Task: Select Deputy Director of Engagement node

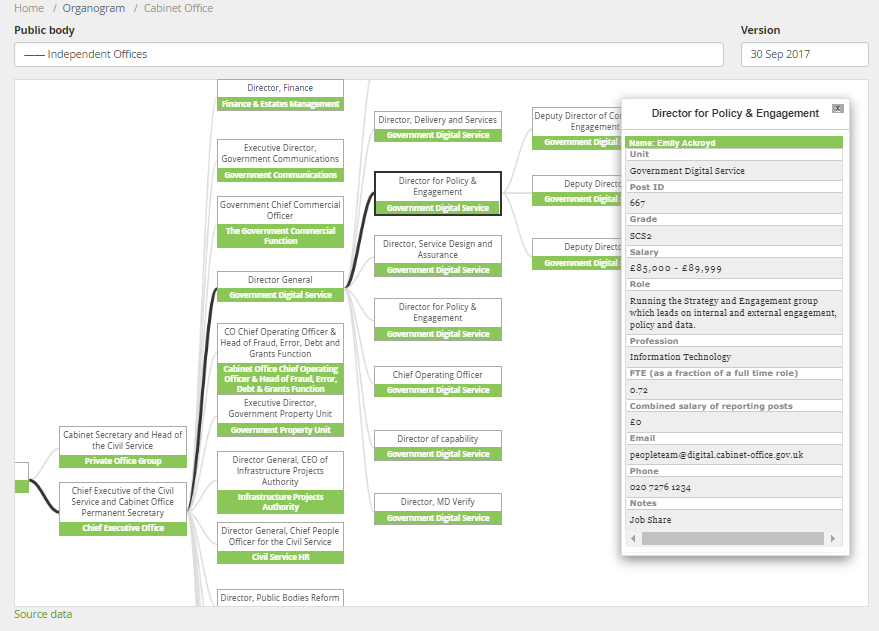Action: point(577,128)
